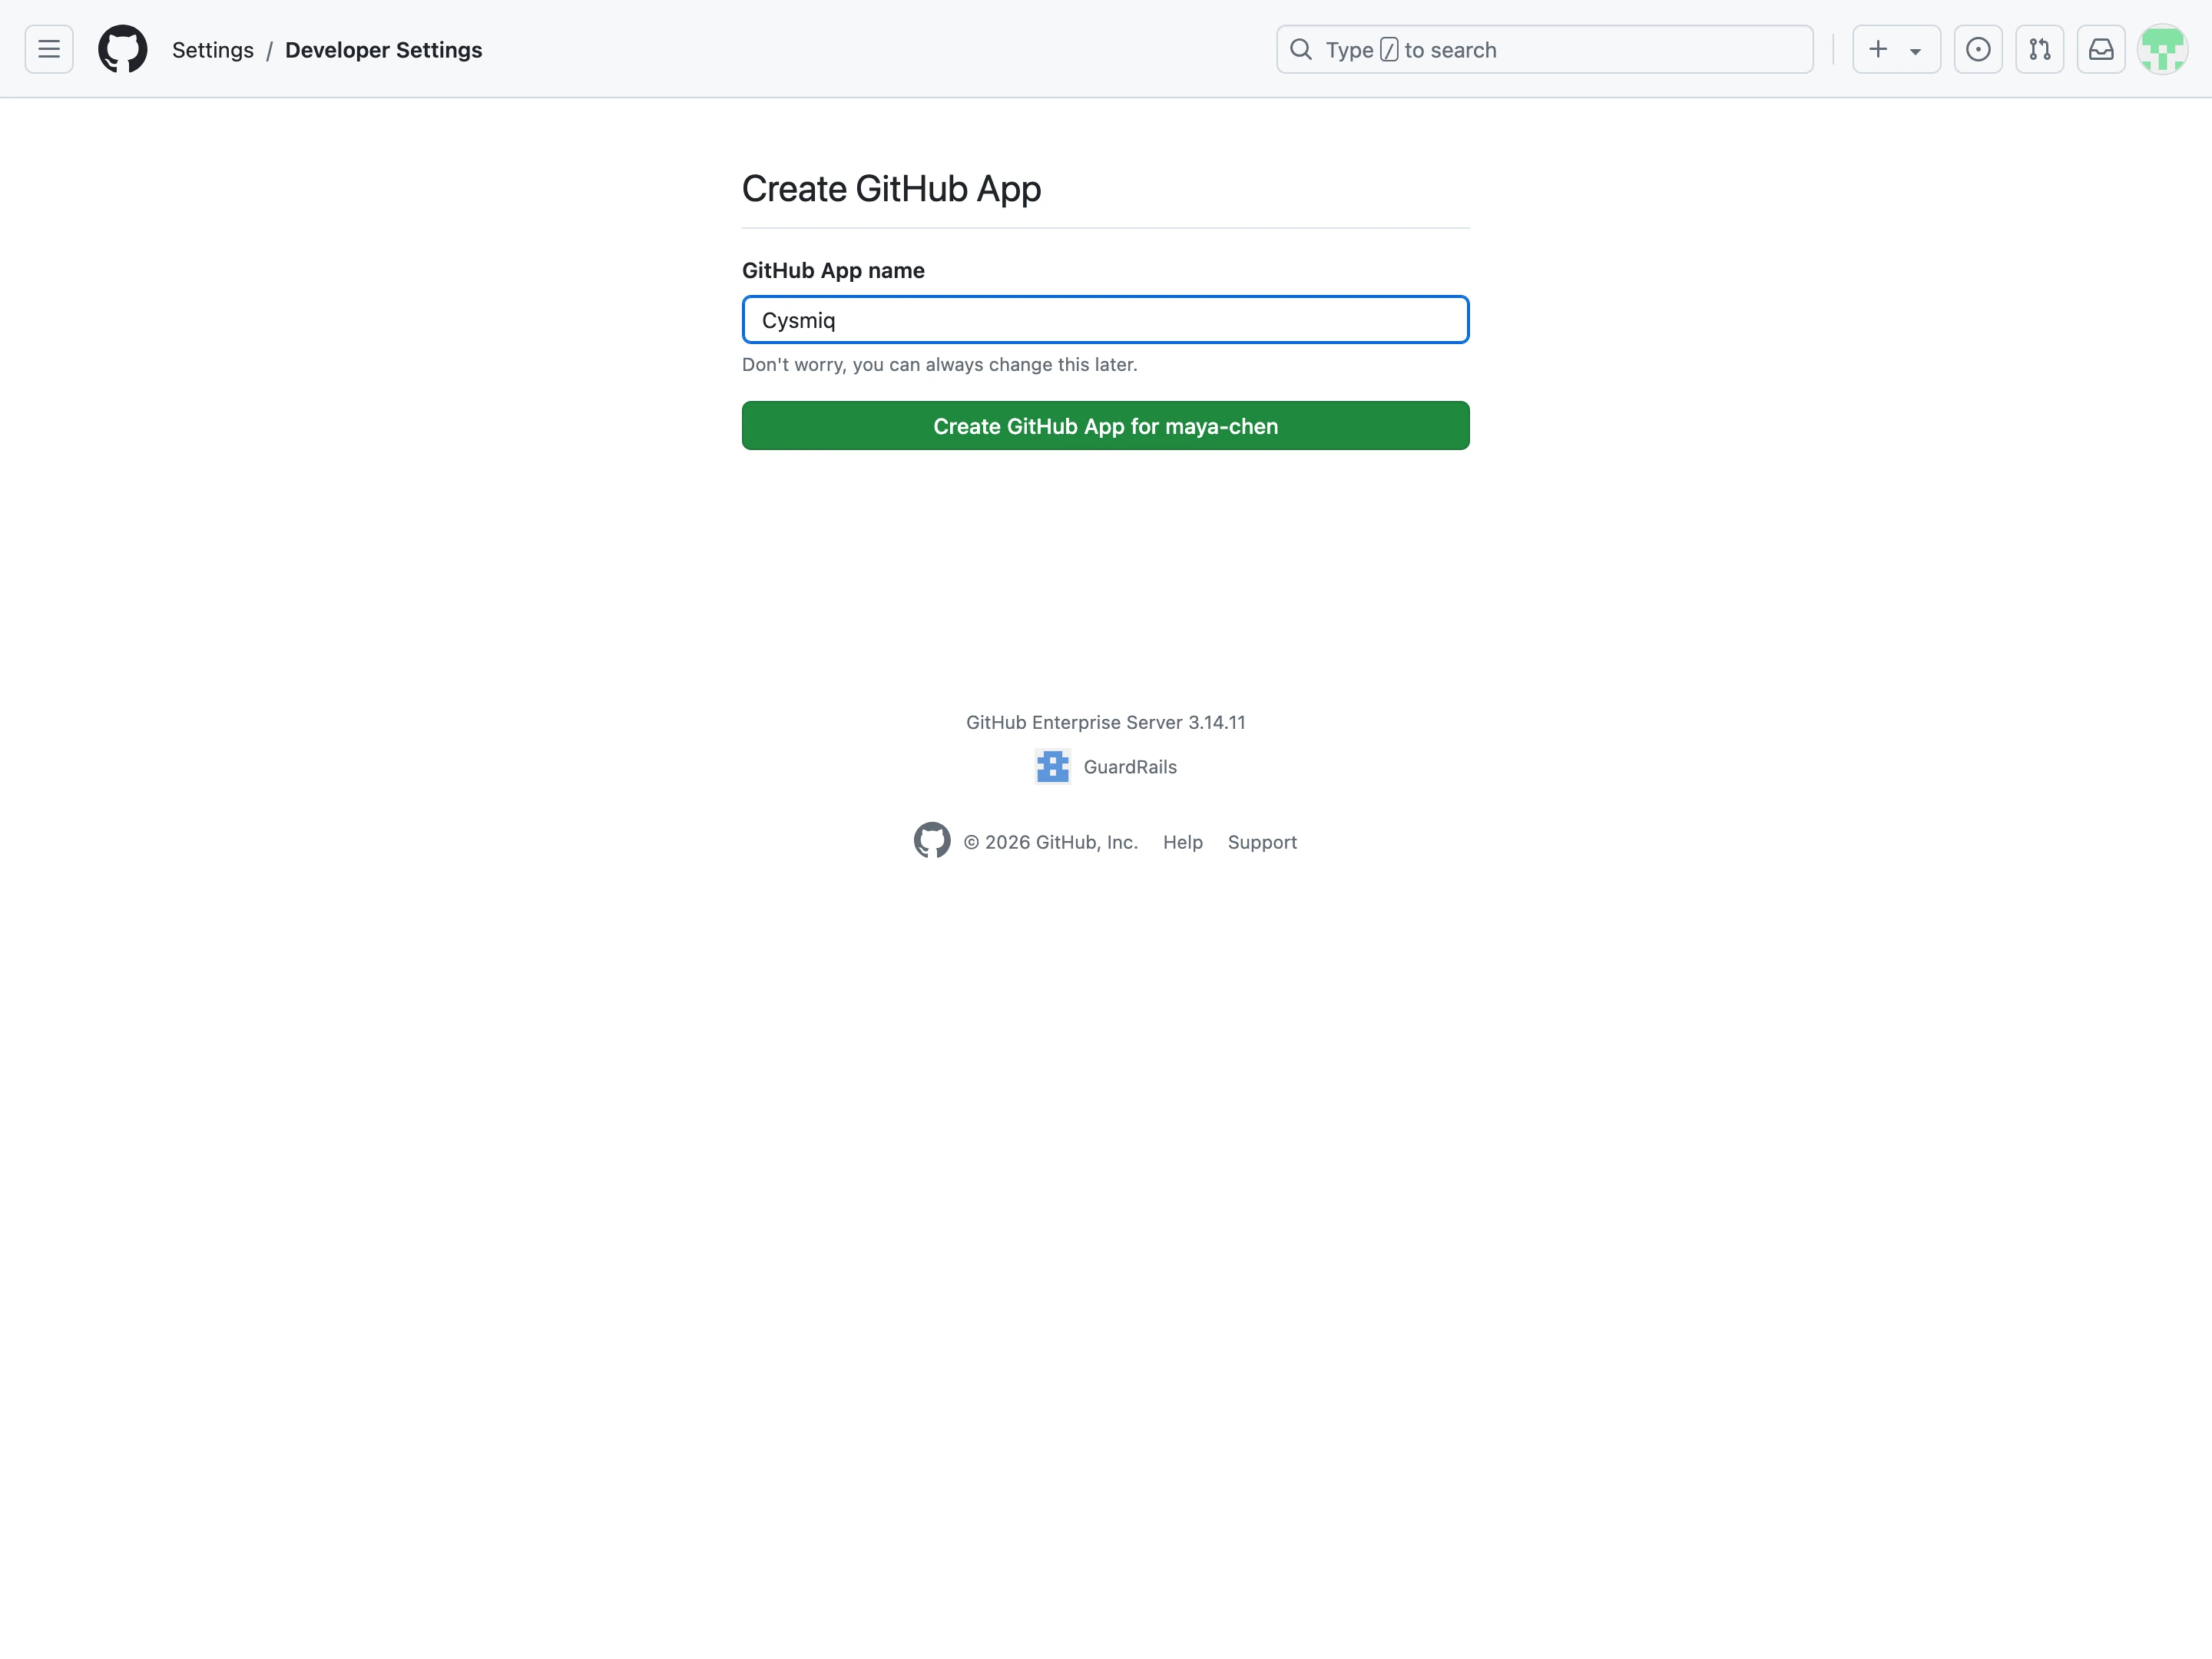
Task: Open the Support footer link
Action: [x=1262, y=842]
